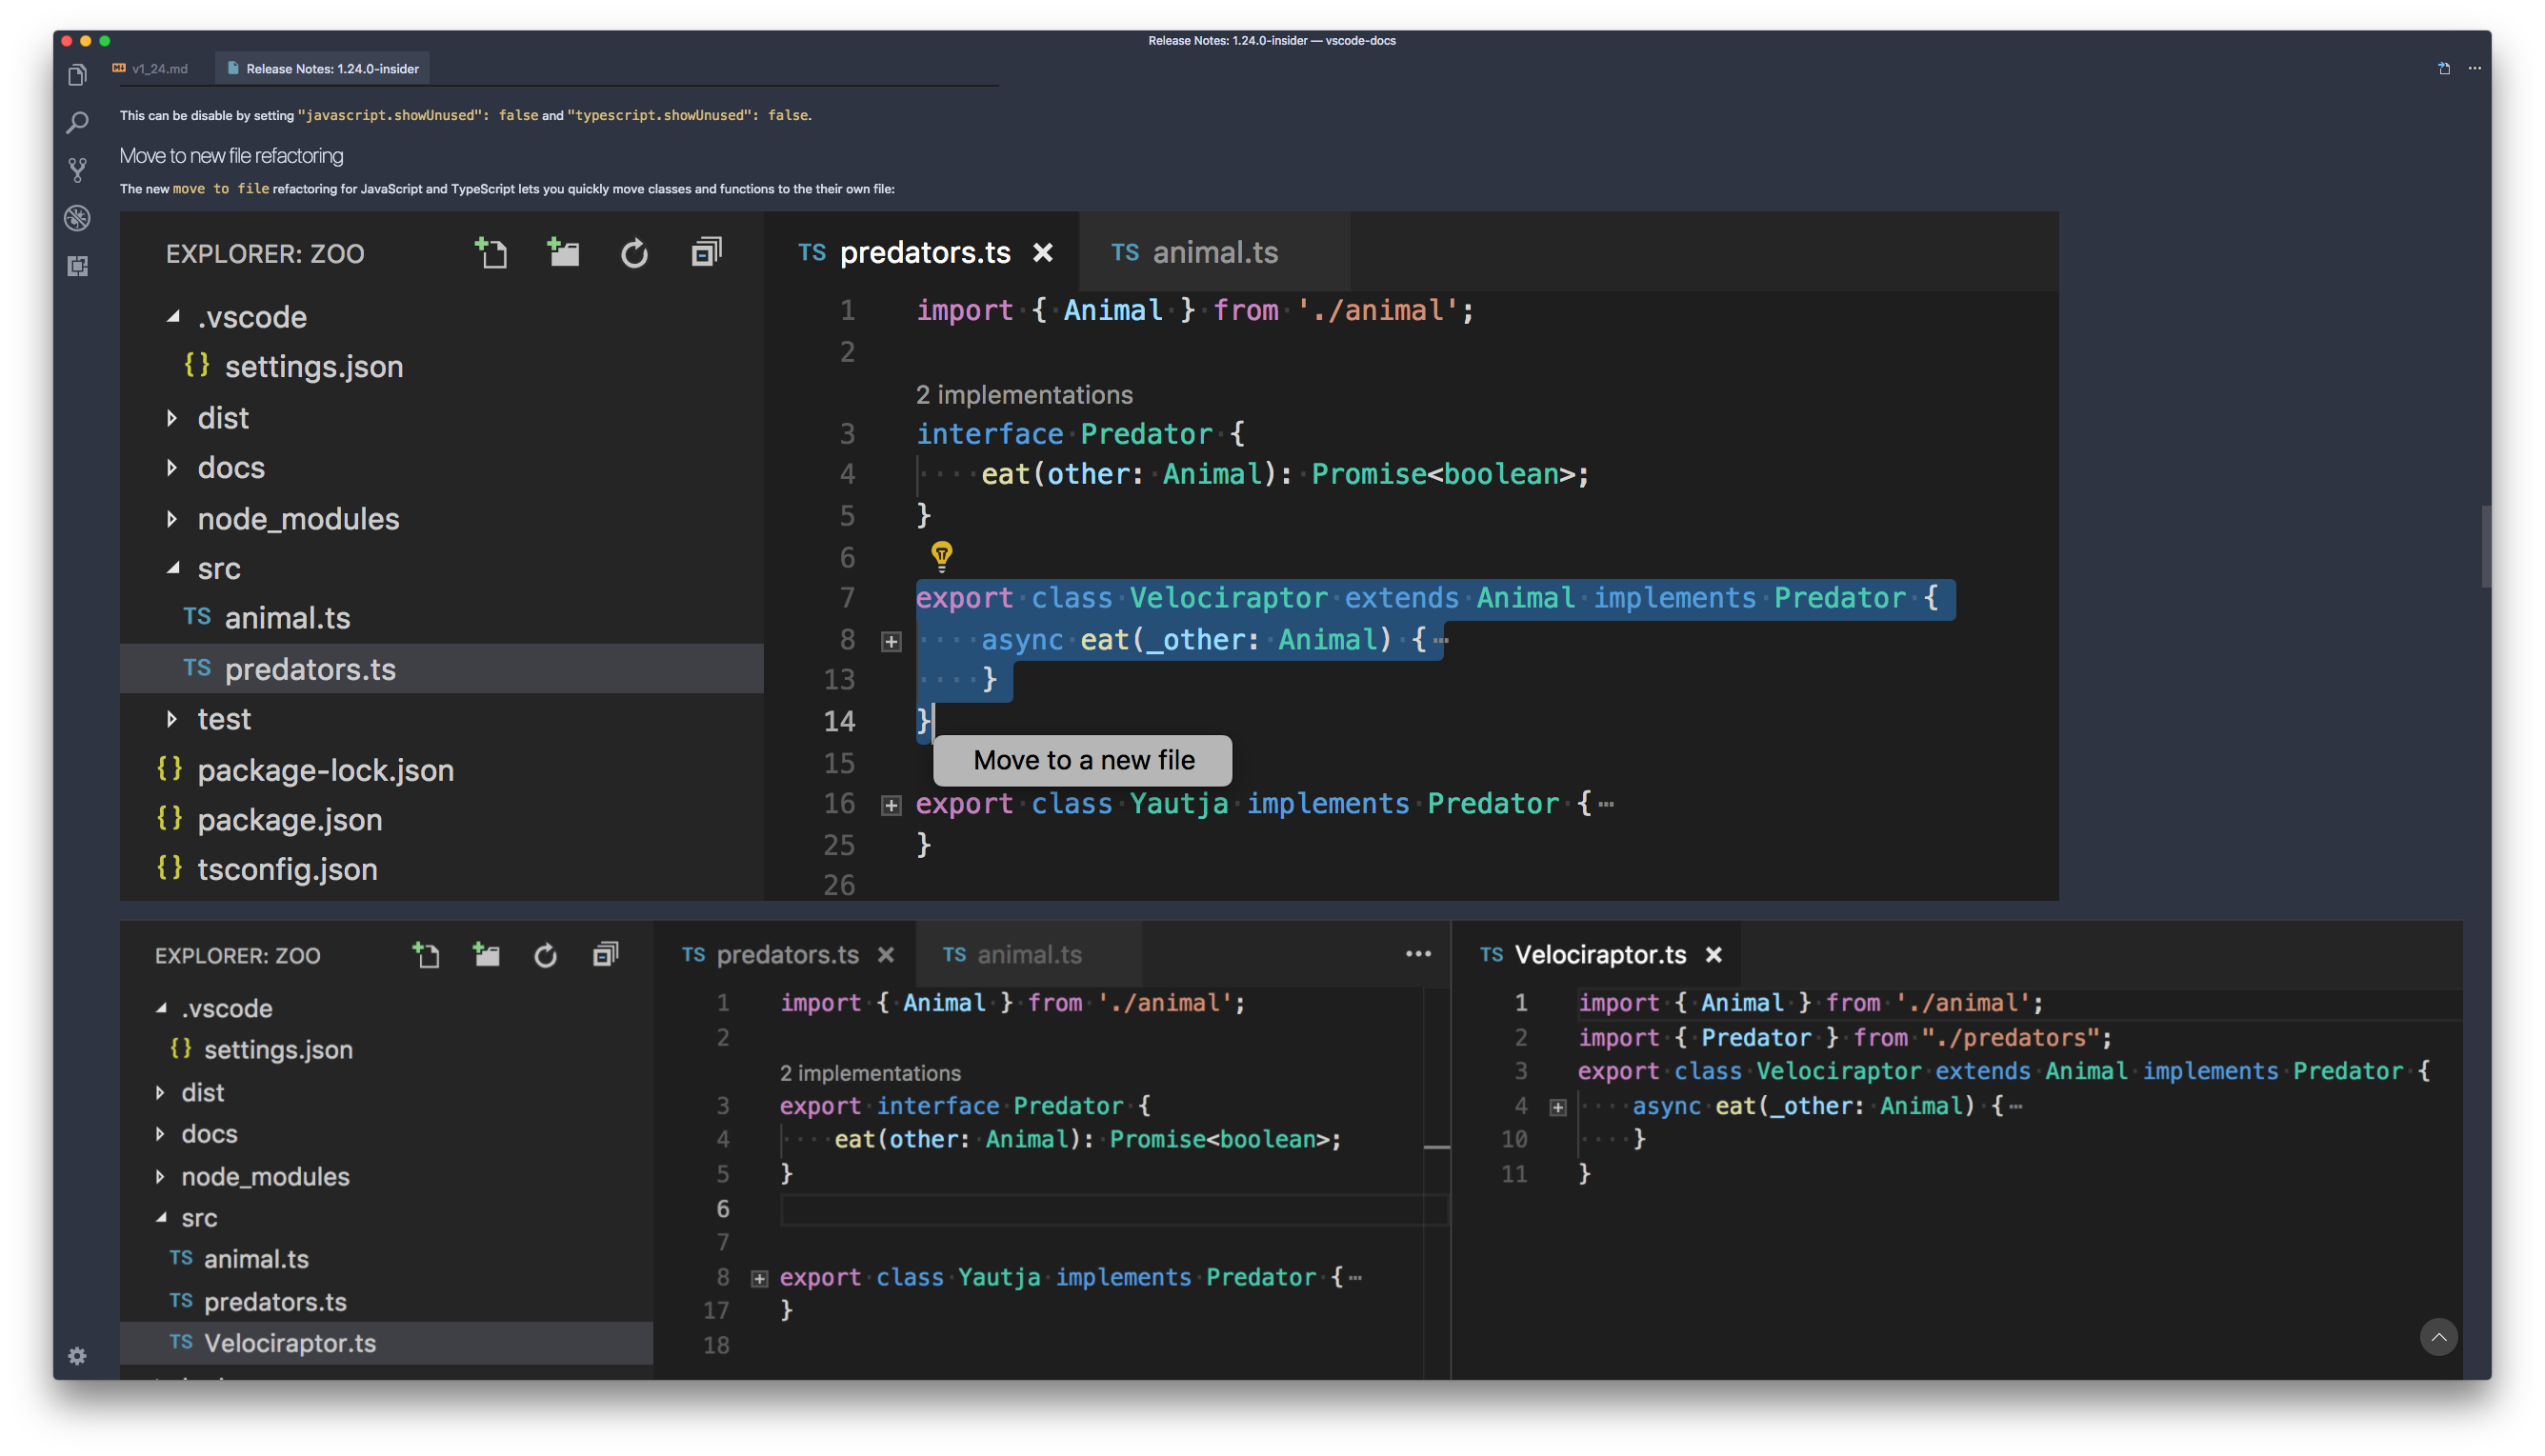Click the lightbulb code action icon
This screenshot has height=1456, width=2545.
[x=941, y=555]
